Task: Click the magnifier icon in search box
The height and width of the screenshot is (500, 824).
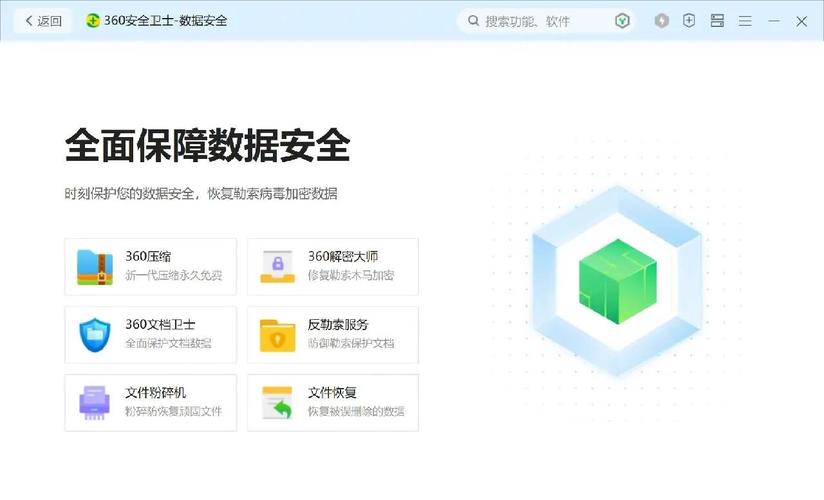Action: coord(473,21)
